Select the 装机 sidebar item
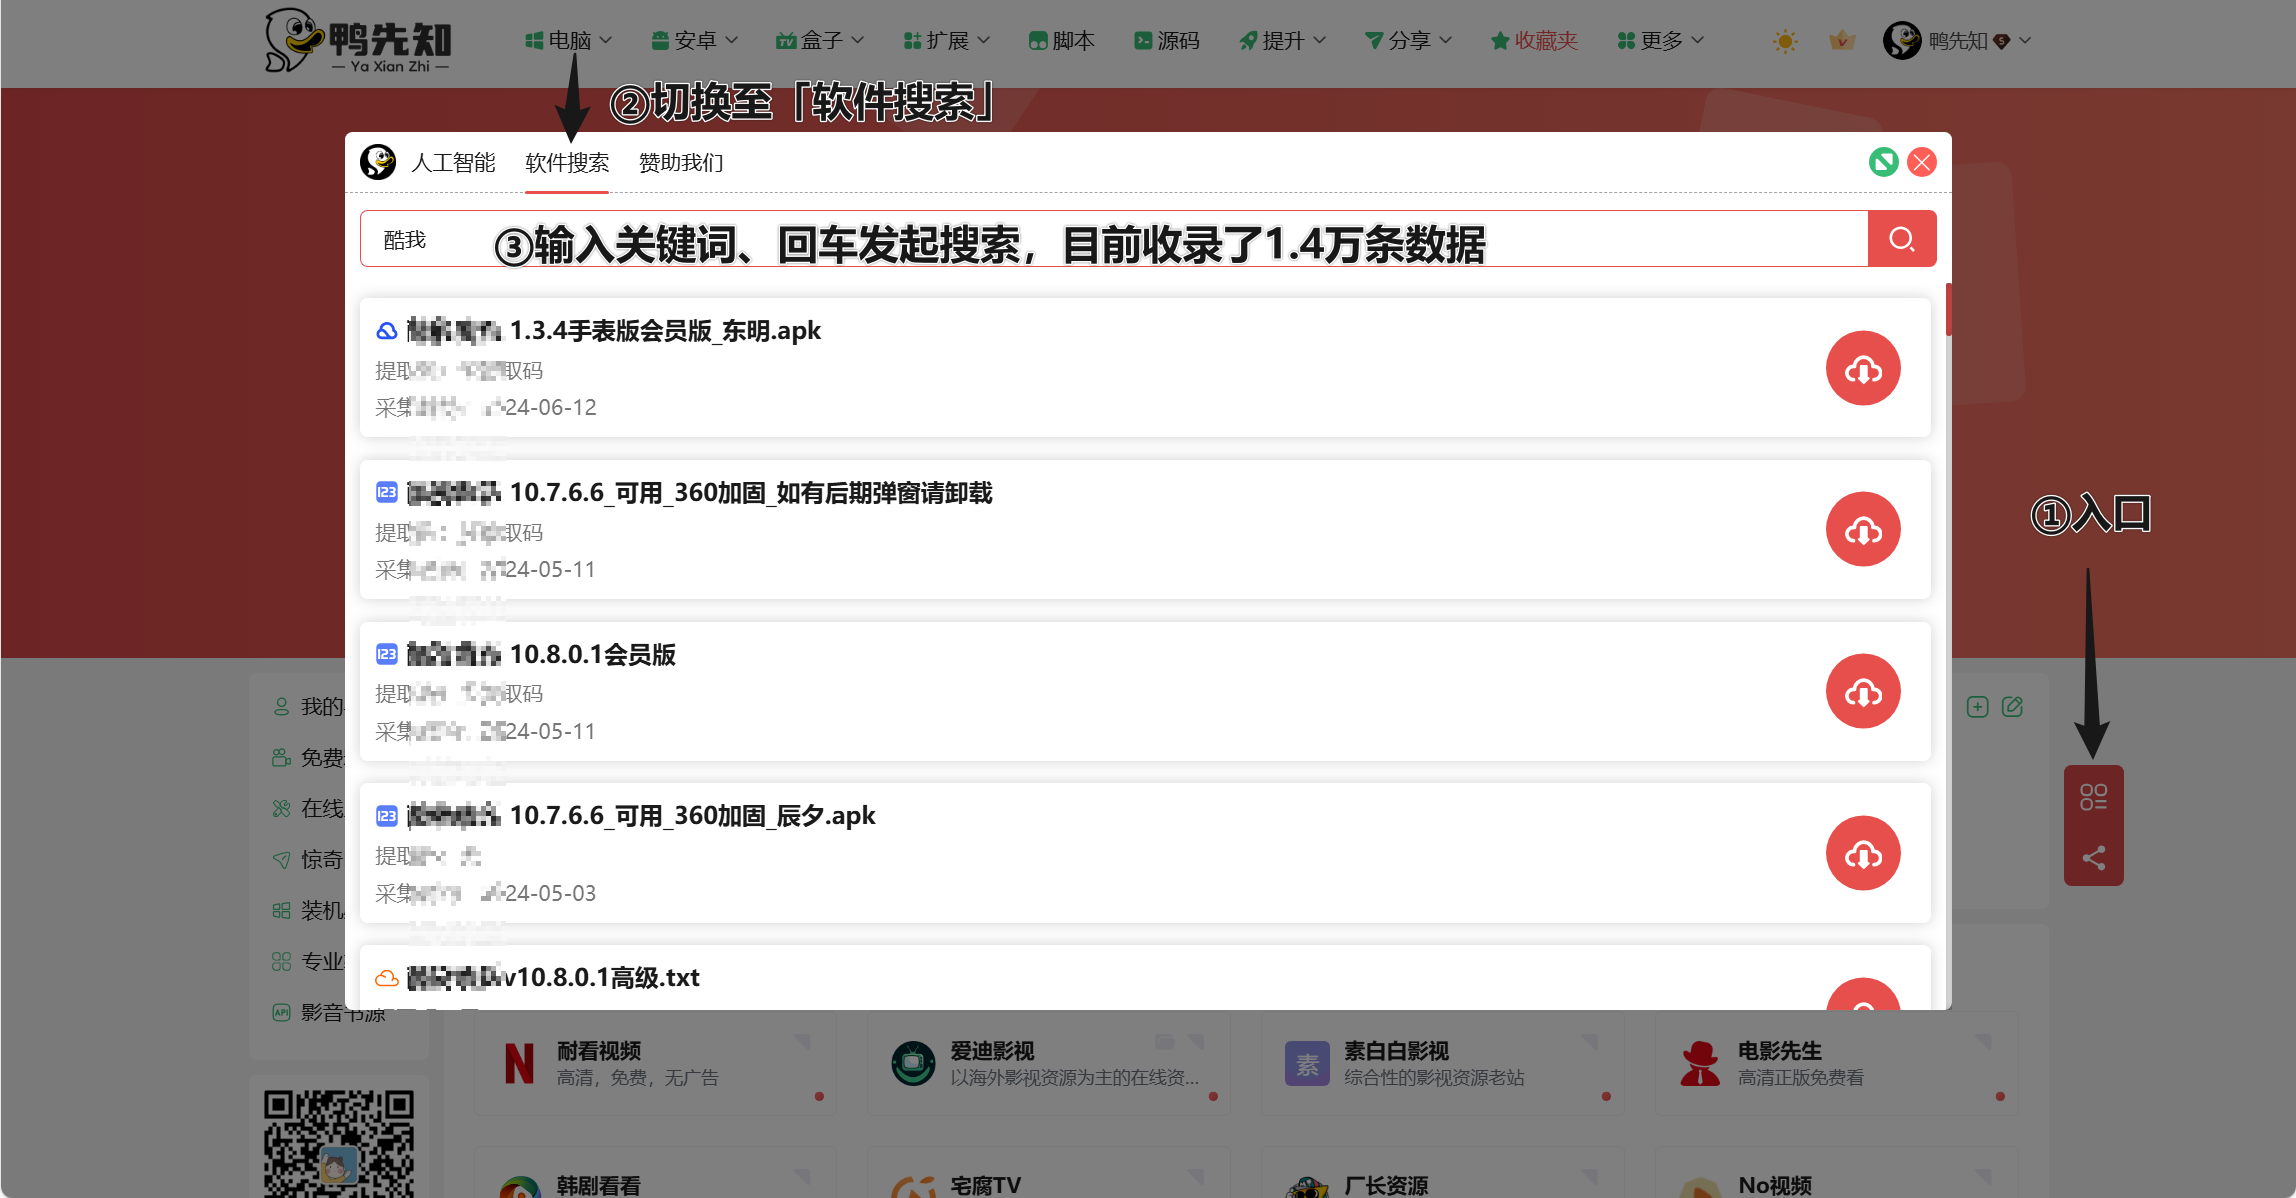 pyautogui.click(x=308, y=911)
